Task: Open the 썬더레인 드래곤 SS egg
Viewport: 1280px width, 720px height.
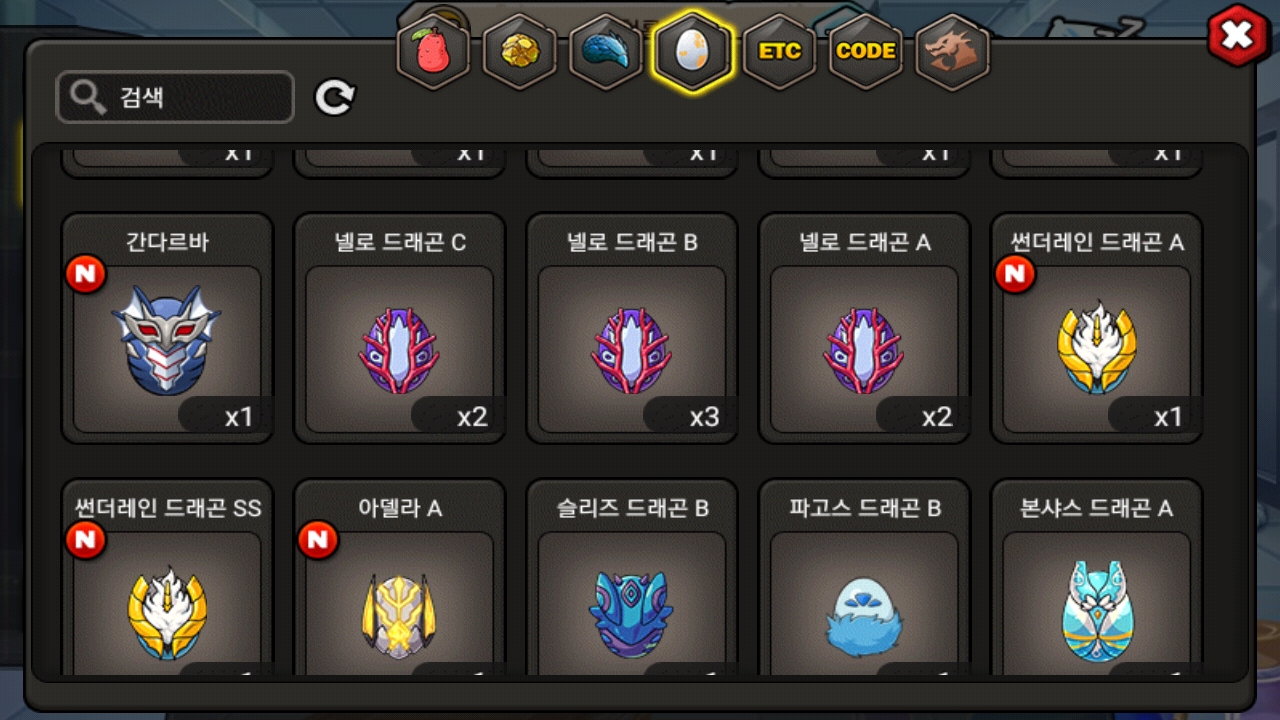Action: pos(167,578)
